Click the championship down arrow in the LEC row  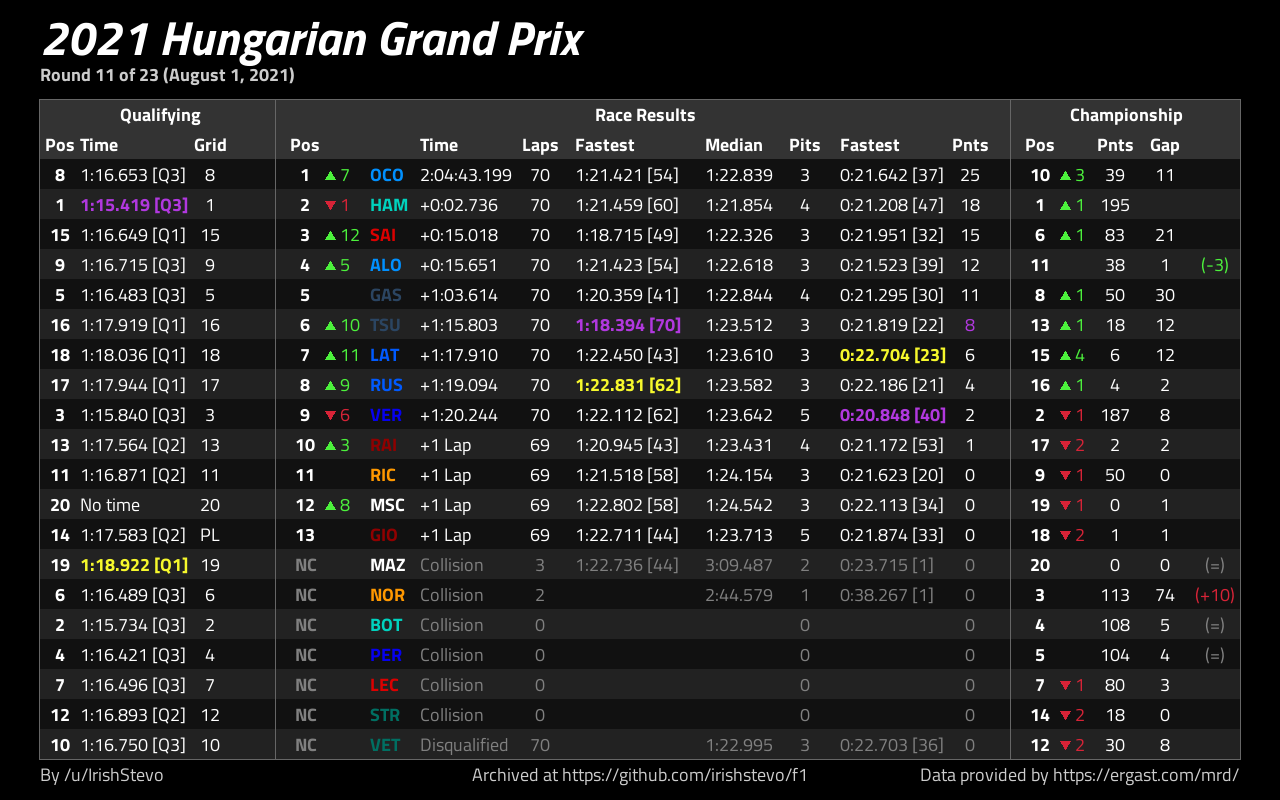tap(1065, 686)
